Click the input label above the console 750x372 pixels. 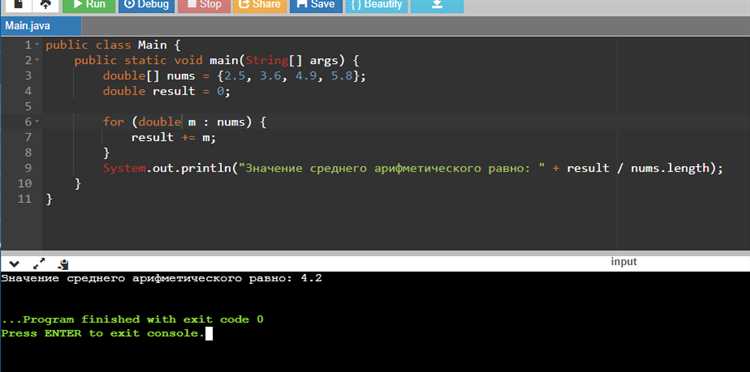tap(623, 262)
